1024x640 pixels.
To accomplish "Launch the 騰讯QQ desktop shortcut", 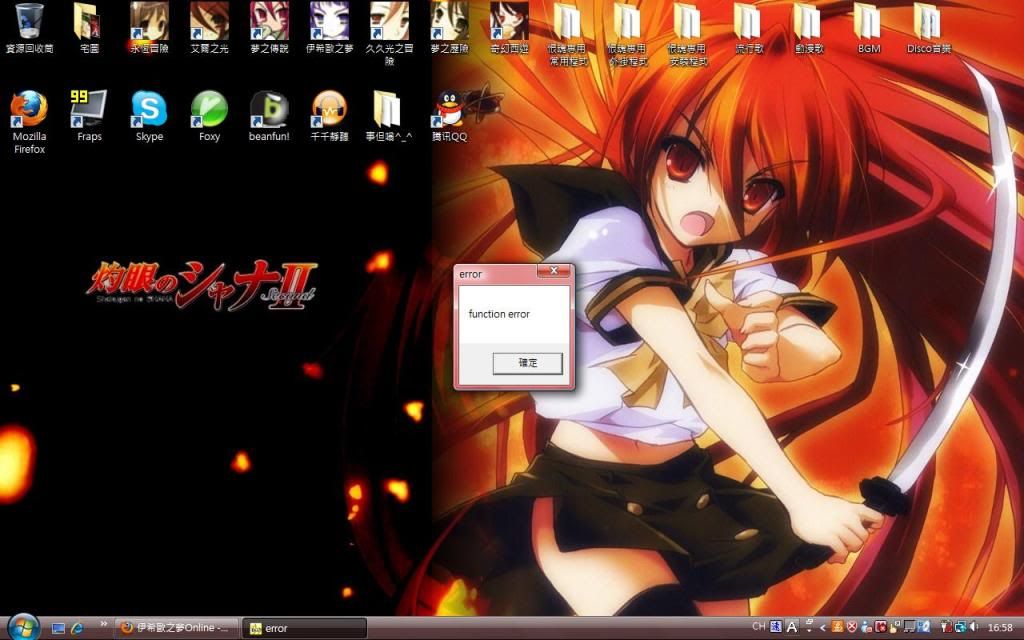I will coord(449,116).
